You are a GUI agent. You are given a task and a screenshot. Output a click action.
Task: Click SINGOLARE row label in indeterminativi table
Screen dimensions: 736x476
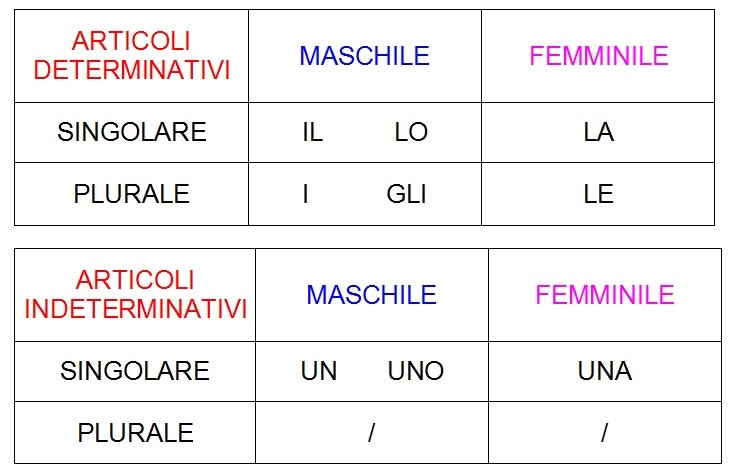(x=135, y=371)
